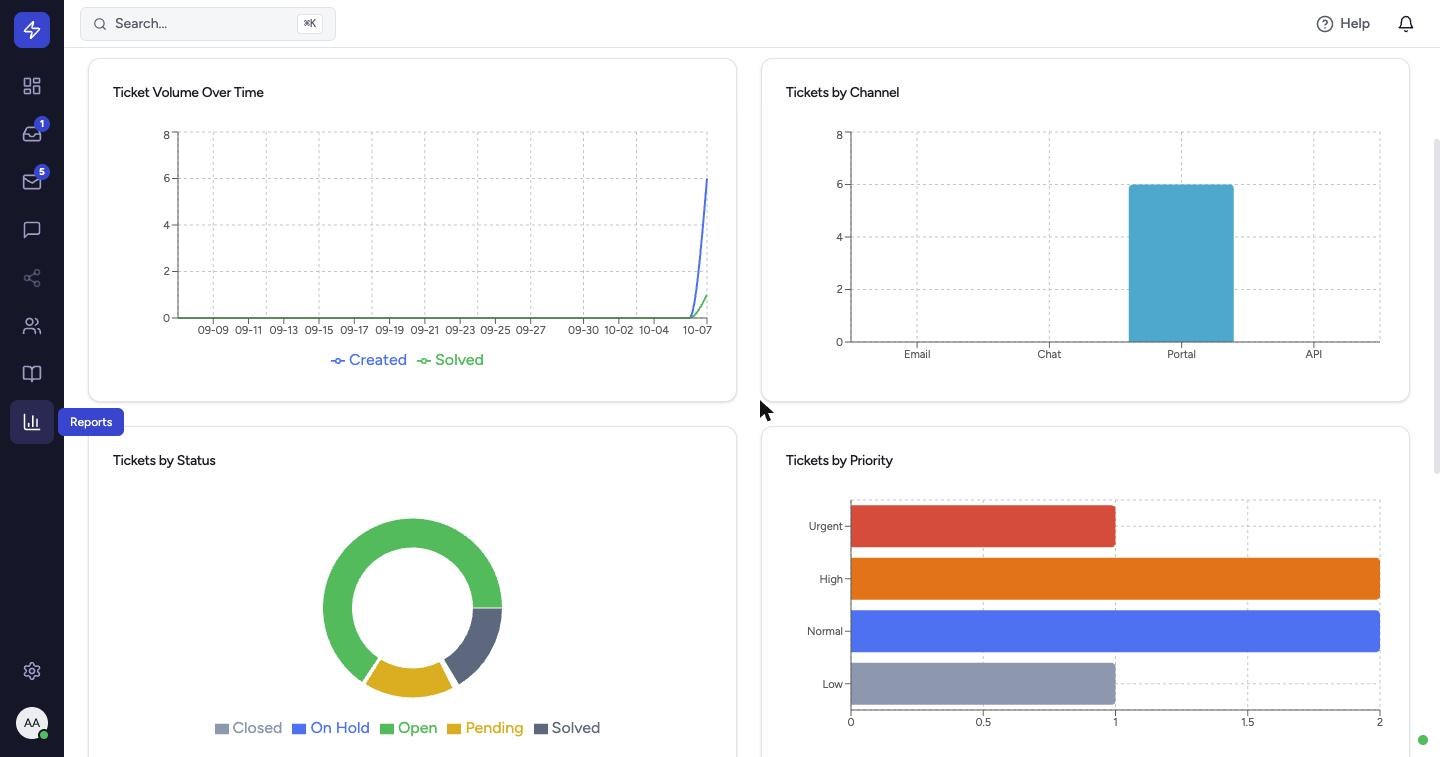This screenshot has height=757, width=1440.
Task: Toggle the Open status legend item
Action: click(x=408, y=728)
